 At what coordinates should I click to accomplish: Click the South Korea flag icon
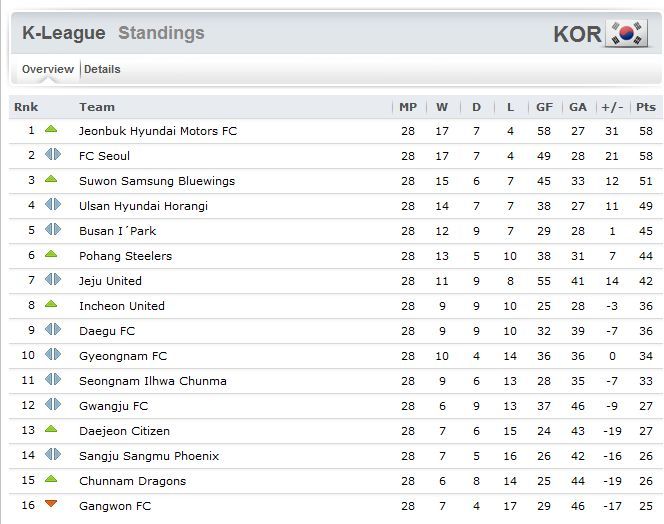click(626, 33)
